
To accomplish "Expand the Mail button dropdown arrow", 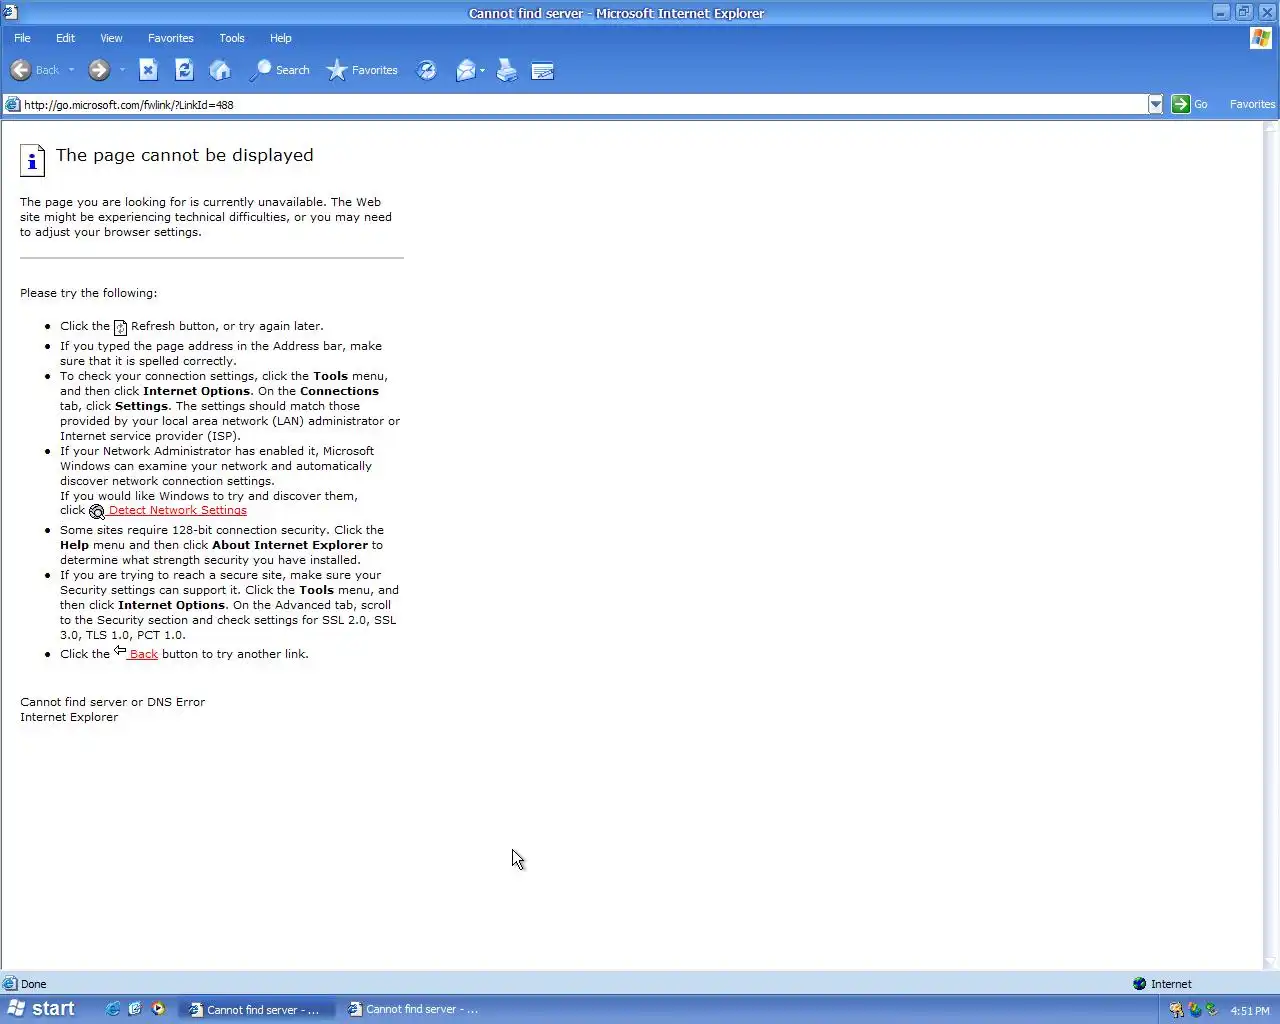I will click(482, 70).
